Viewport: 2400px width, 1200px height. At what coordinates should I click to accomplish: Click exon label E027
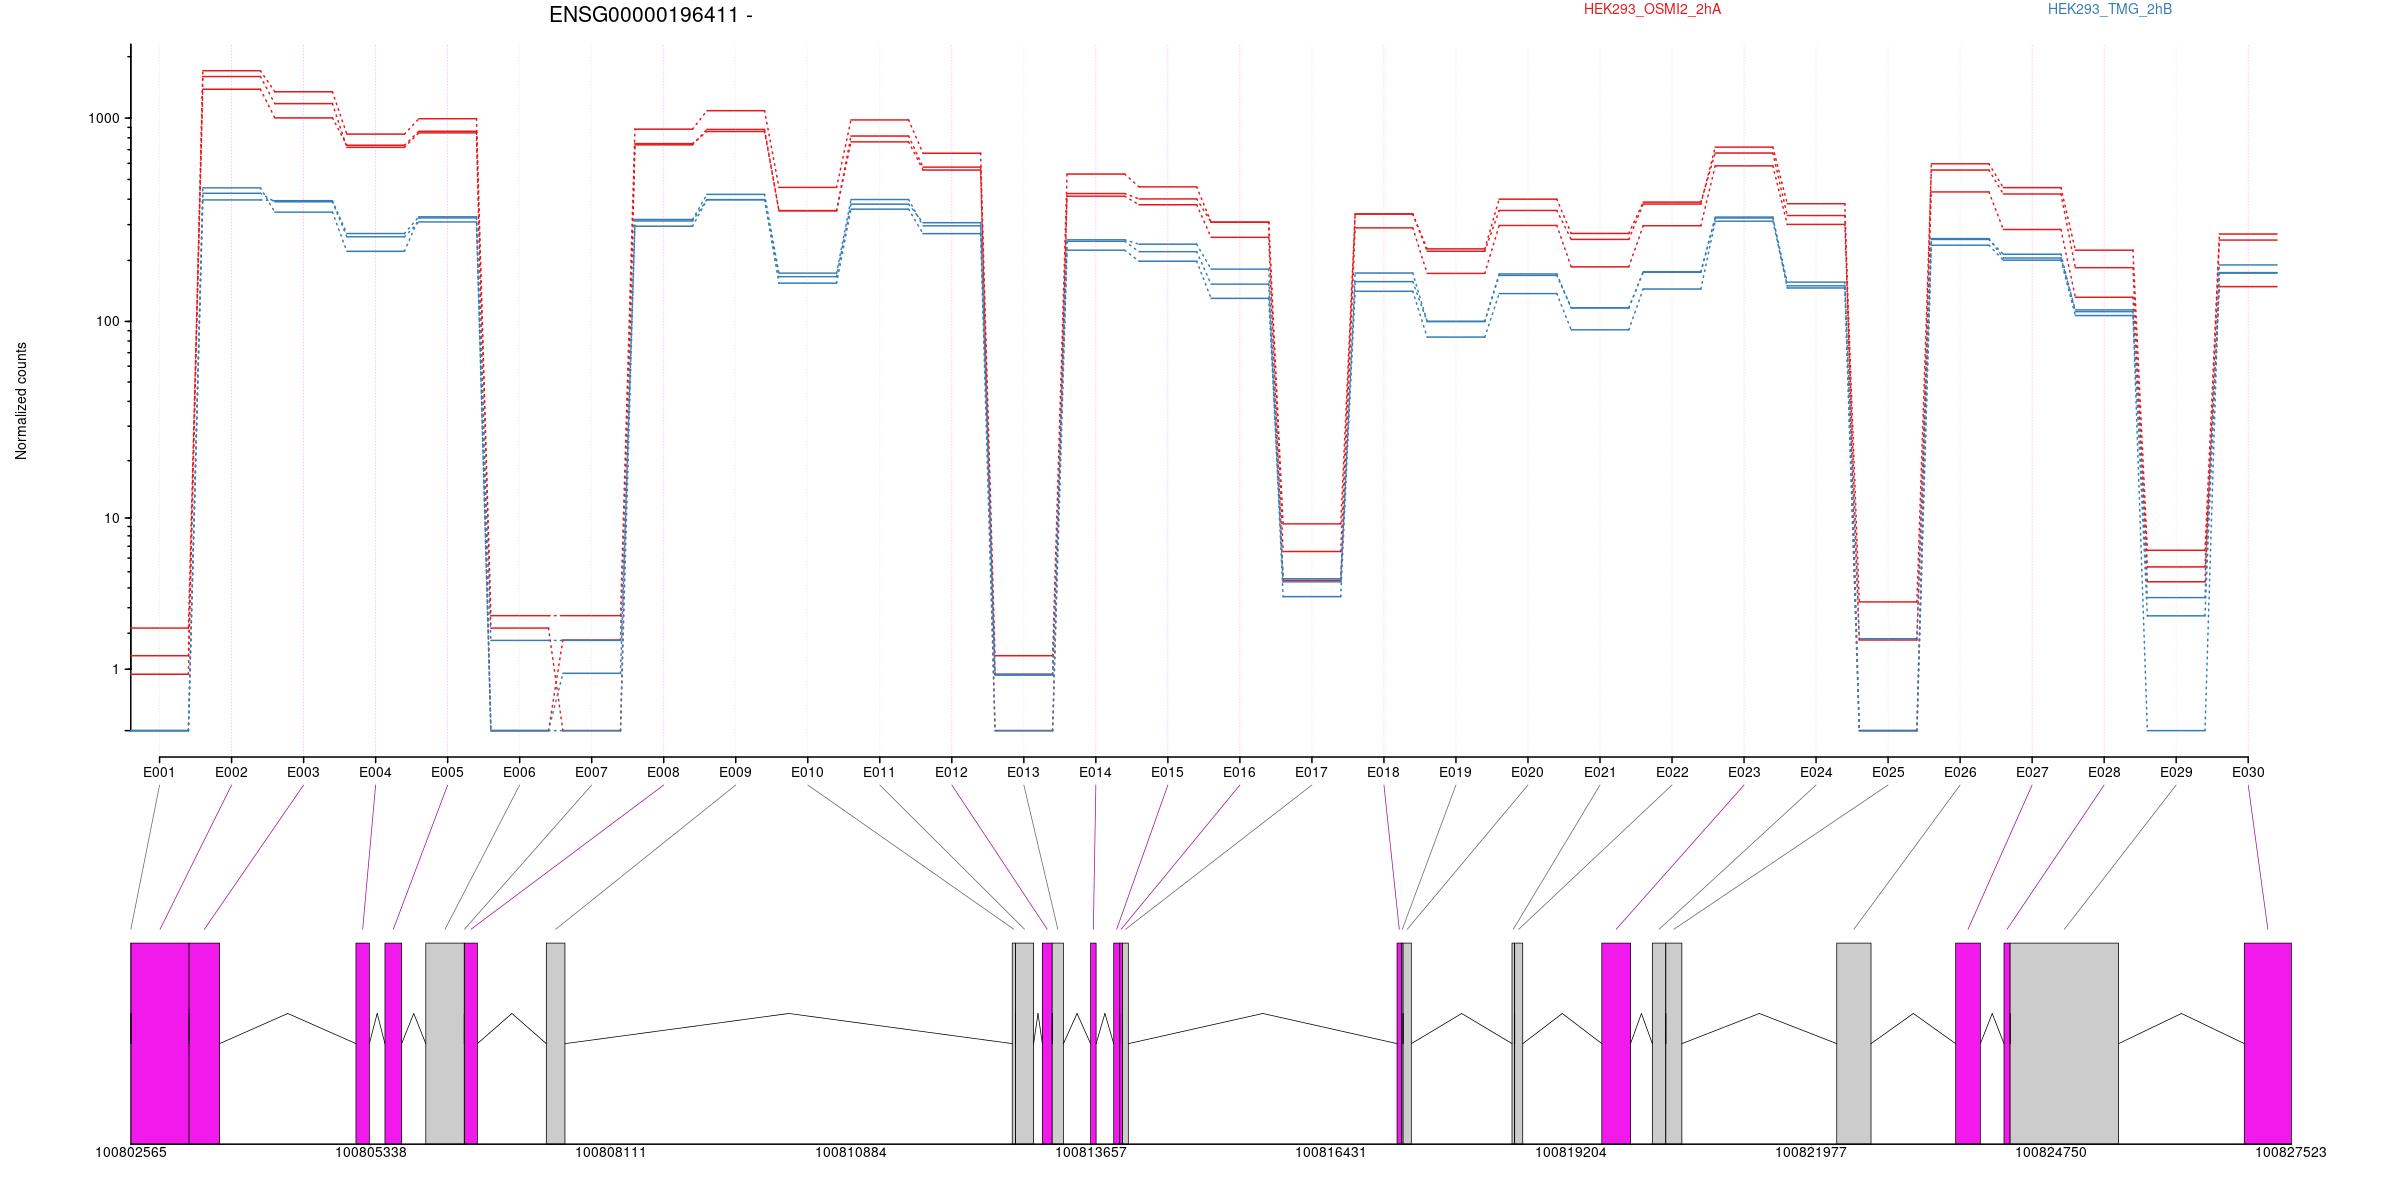click(x=2032, y=772)
